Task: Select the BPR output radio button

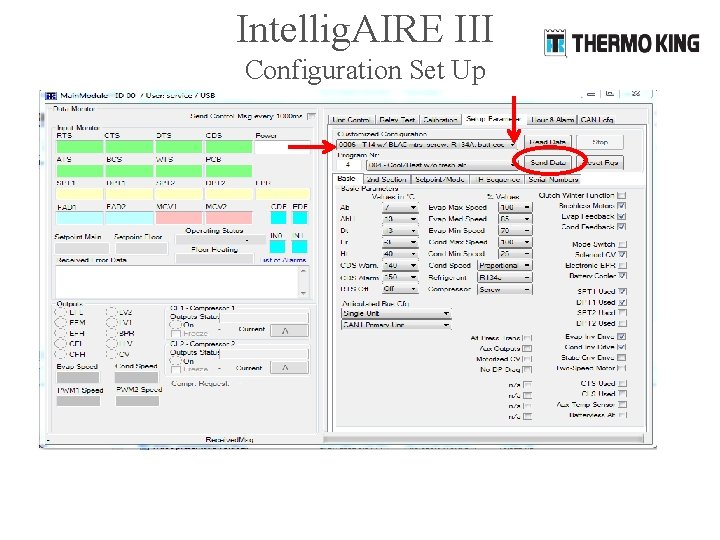Action: coord(111,333)
